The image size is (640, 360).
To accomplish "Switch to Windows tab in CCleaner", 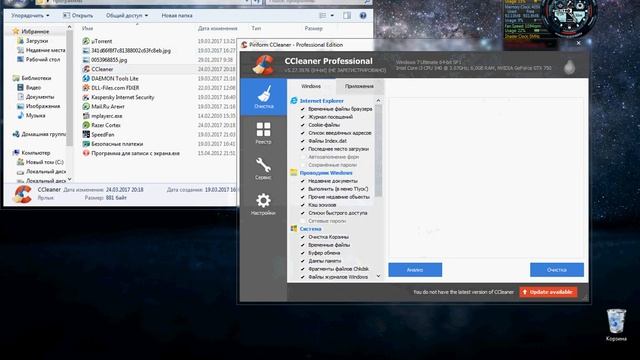I will click(311, 86).
